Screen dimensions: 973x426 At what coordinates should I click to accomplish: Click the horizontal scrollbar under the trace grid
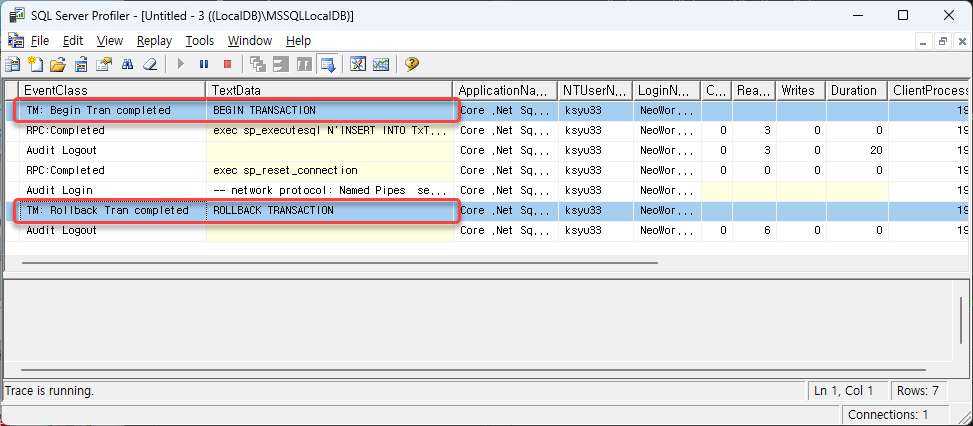[340, 263]
